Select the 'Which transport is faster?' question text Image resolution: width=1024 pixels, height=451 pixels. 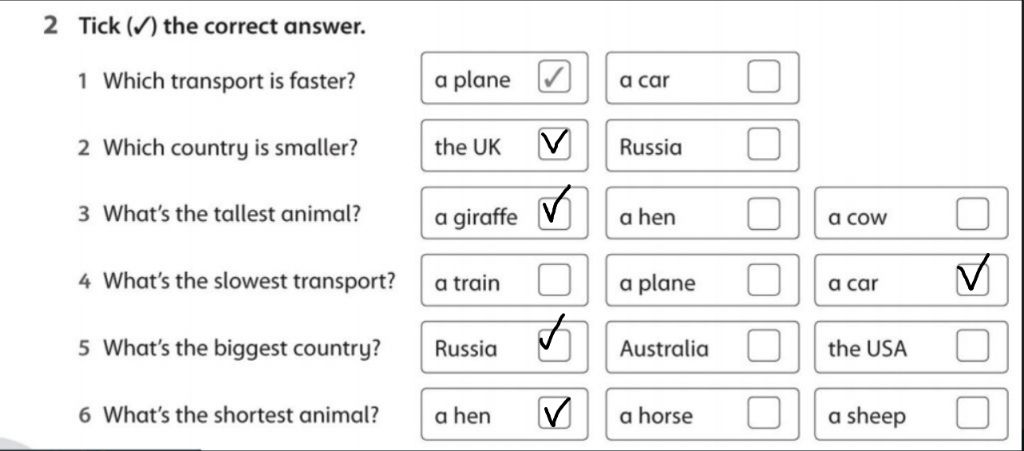[229, 82]
